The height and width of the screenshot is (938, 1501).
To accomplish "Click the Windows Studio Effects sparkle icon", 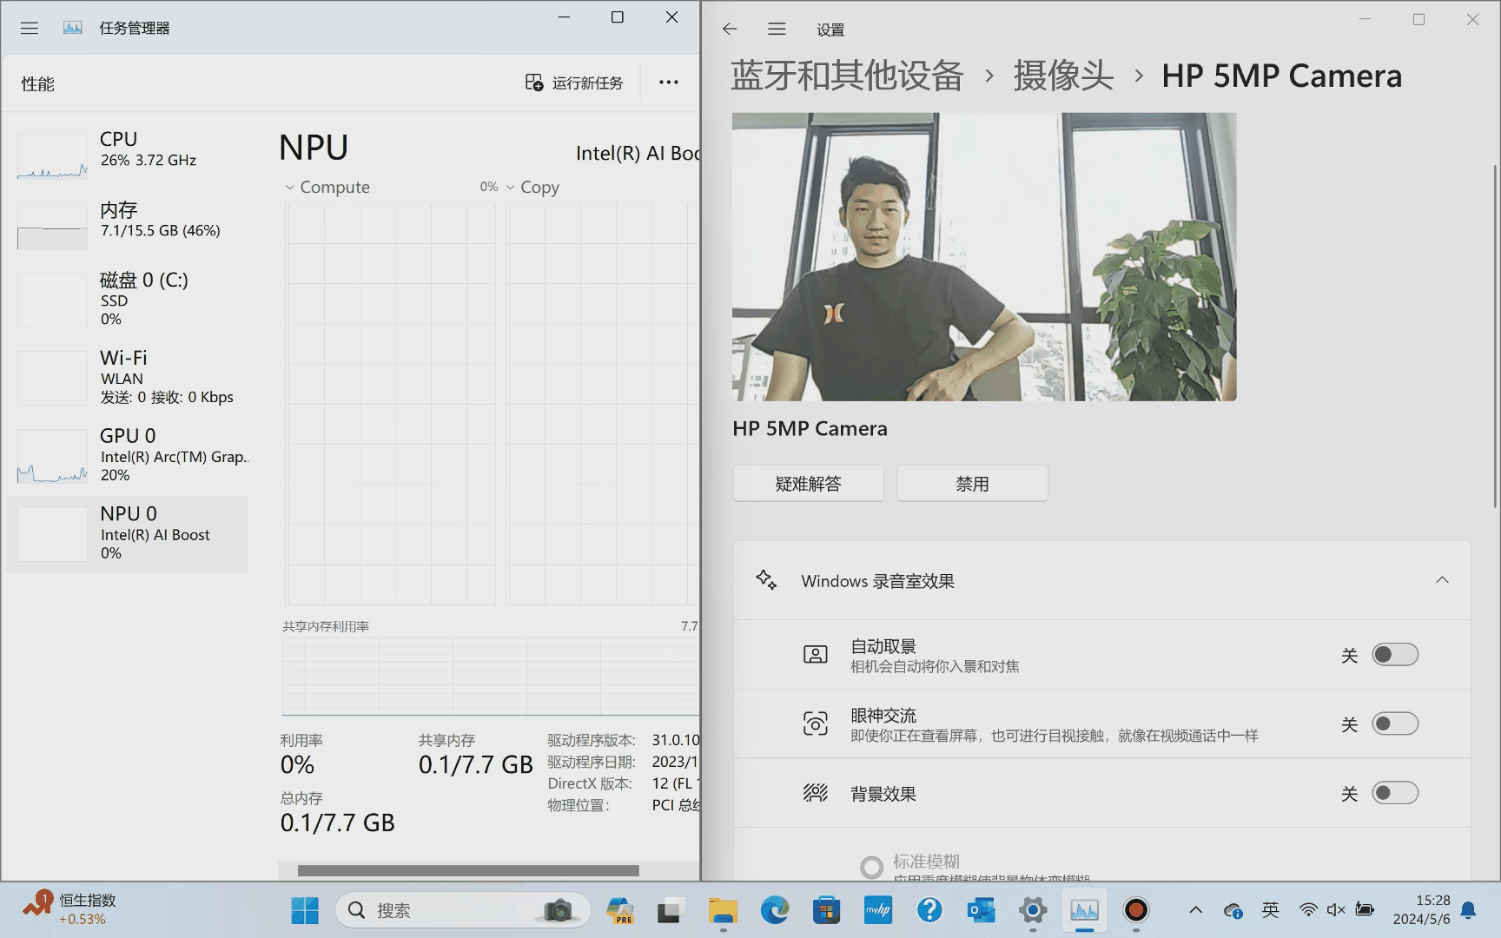I will [x=767, y=580].
